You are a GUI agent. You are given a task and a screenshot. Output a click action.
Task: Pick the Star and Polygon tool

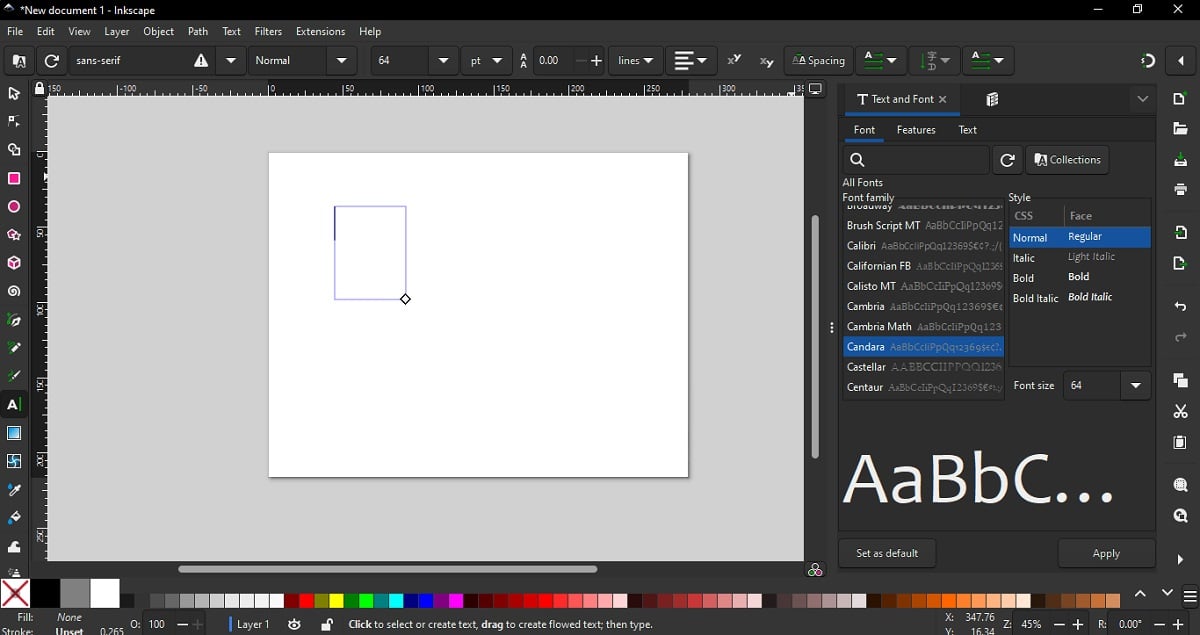coord(14,236)
